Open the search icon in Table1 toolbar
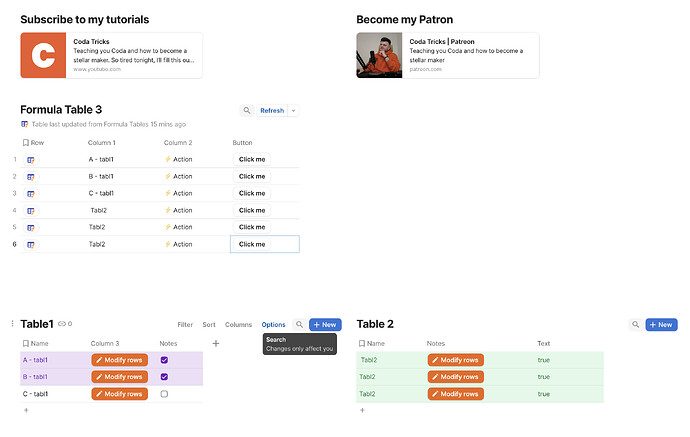 (298, 325)
